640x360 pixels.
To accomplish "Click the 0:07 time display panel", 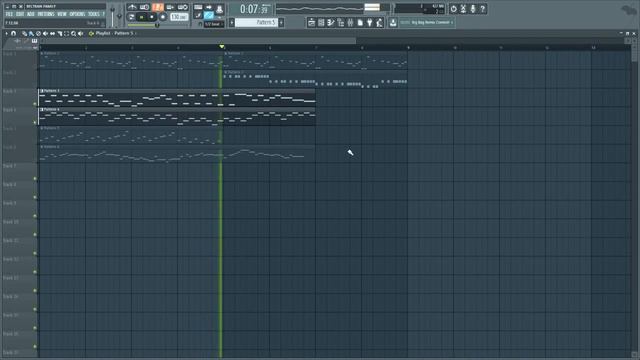I will [251, 9].
